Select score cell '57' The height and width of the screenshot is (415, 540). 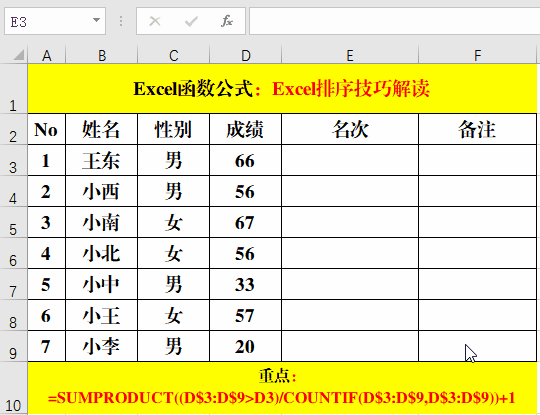(246, 315)
